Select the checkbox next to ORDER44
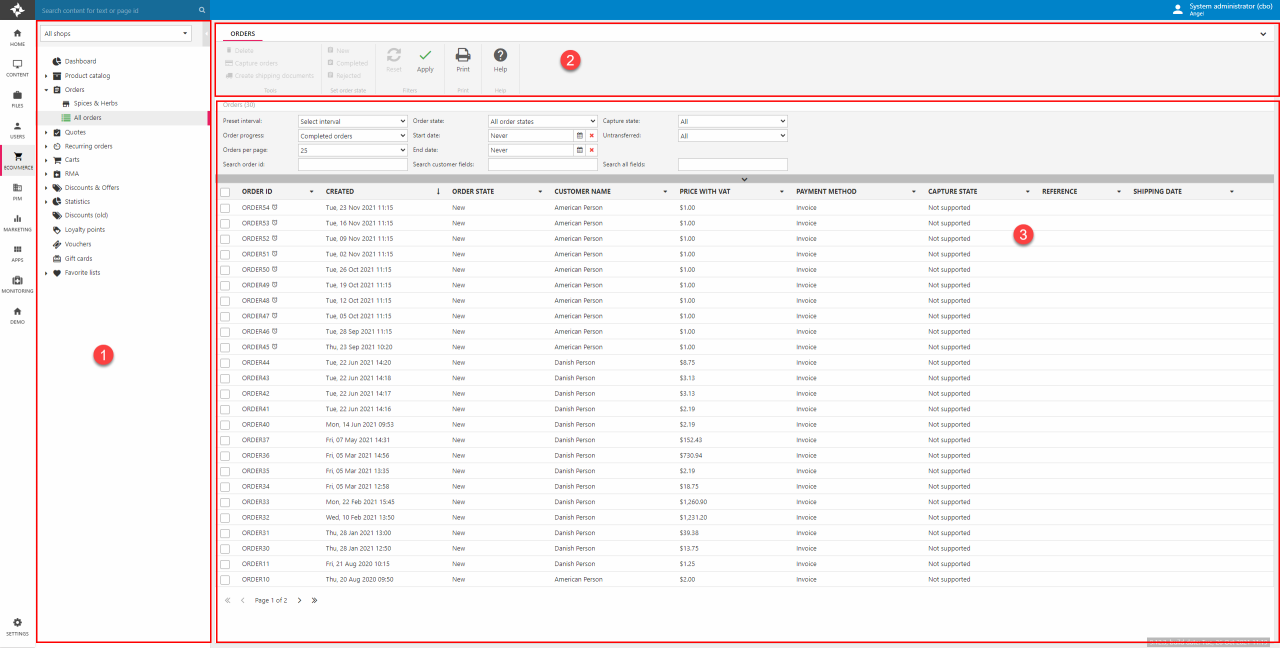The image size is (1280, 648). click(x=225, y=363)
